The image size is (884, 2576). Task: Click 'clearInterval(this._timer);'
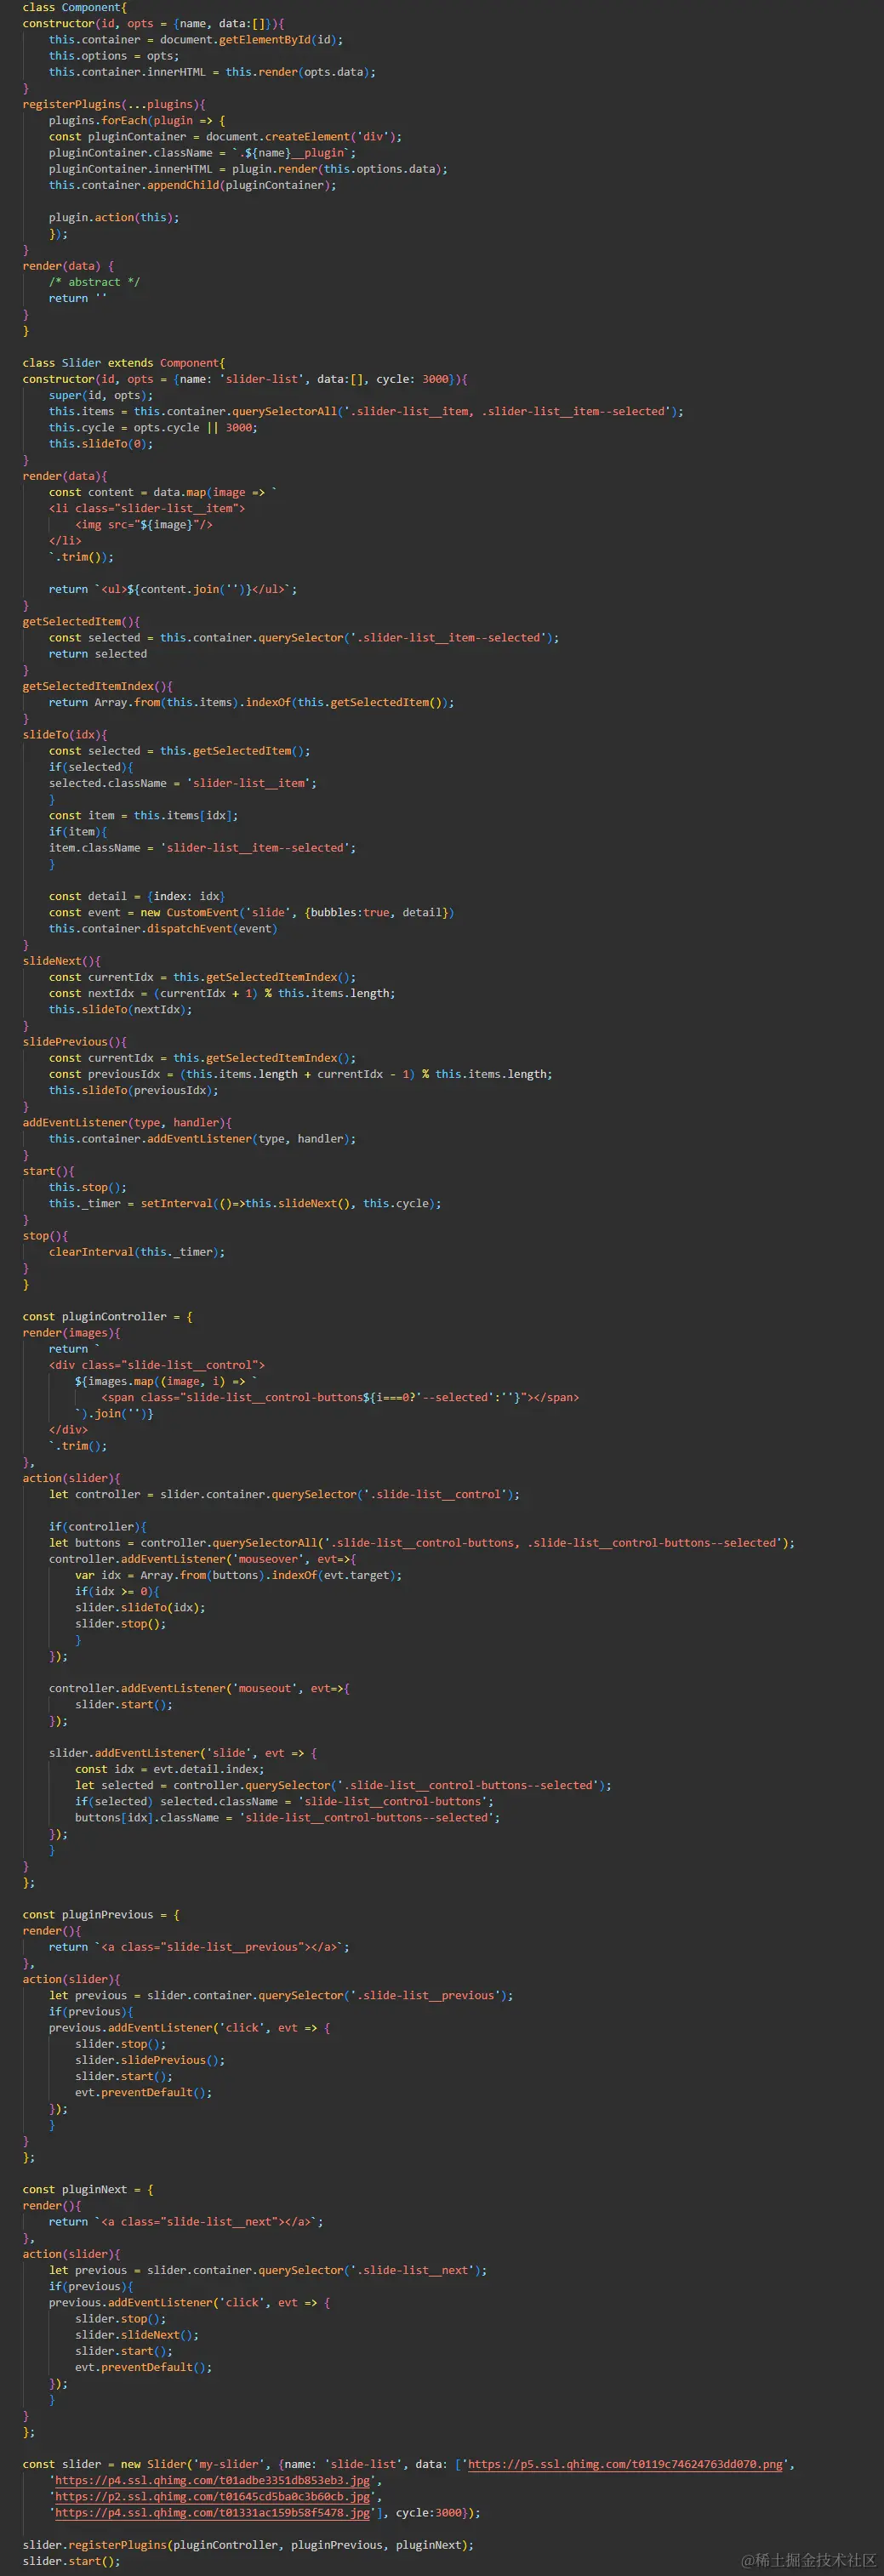pyautogui.click(x=137, y=1252)
